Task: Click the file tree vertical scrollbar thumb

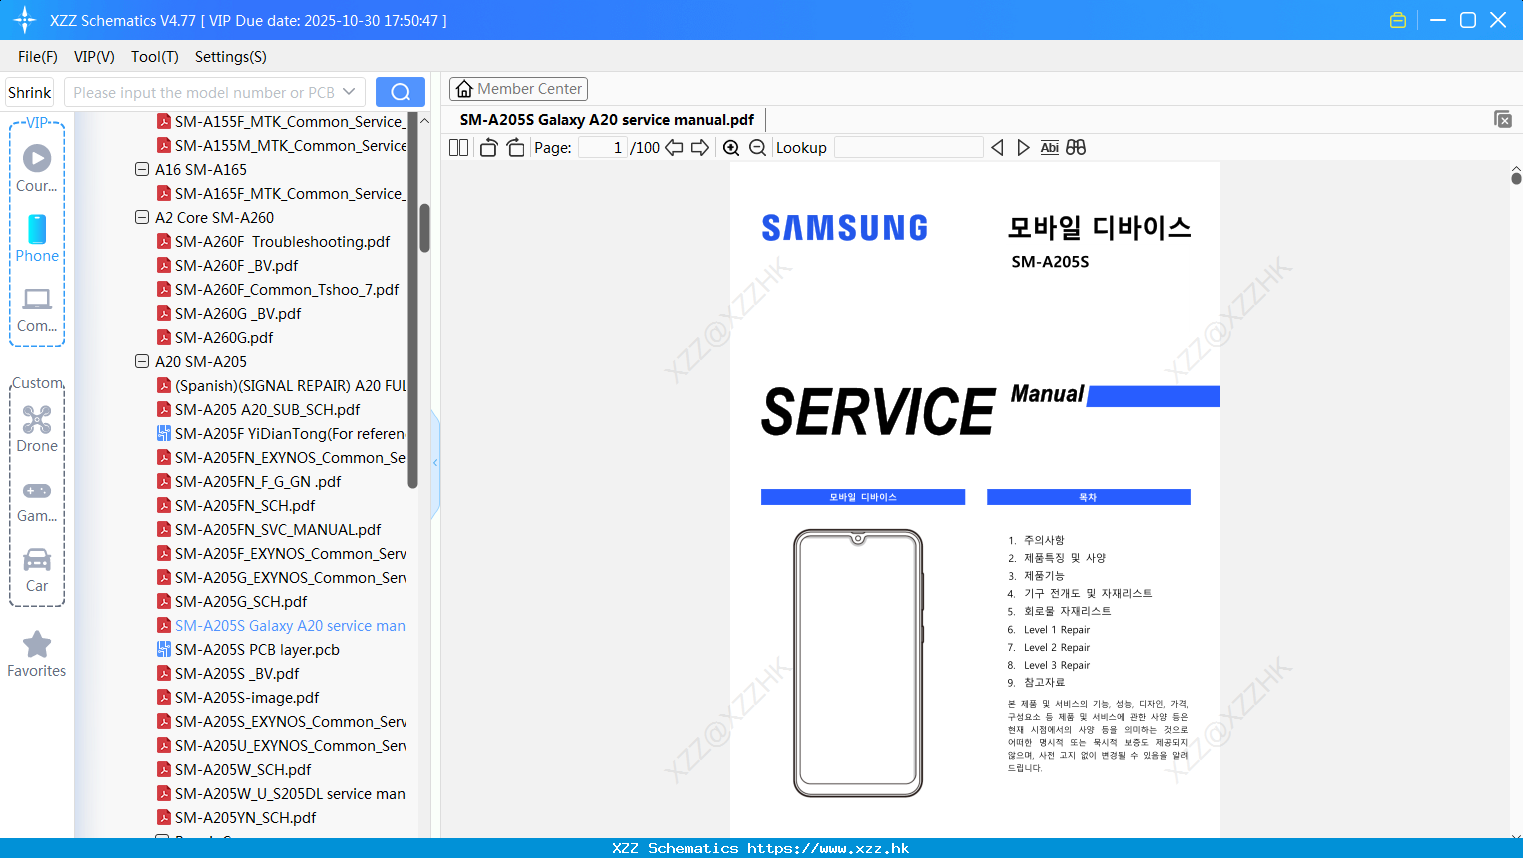Action: coord(424,228)
